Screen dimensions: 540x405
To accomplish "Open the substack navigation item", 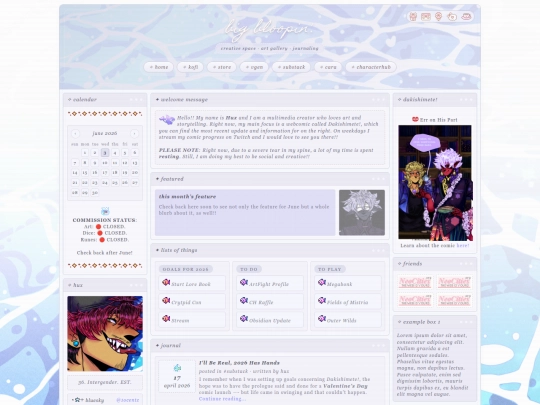I will click(x=291, y=67).
